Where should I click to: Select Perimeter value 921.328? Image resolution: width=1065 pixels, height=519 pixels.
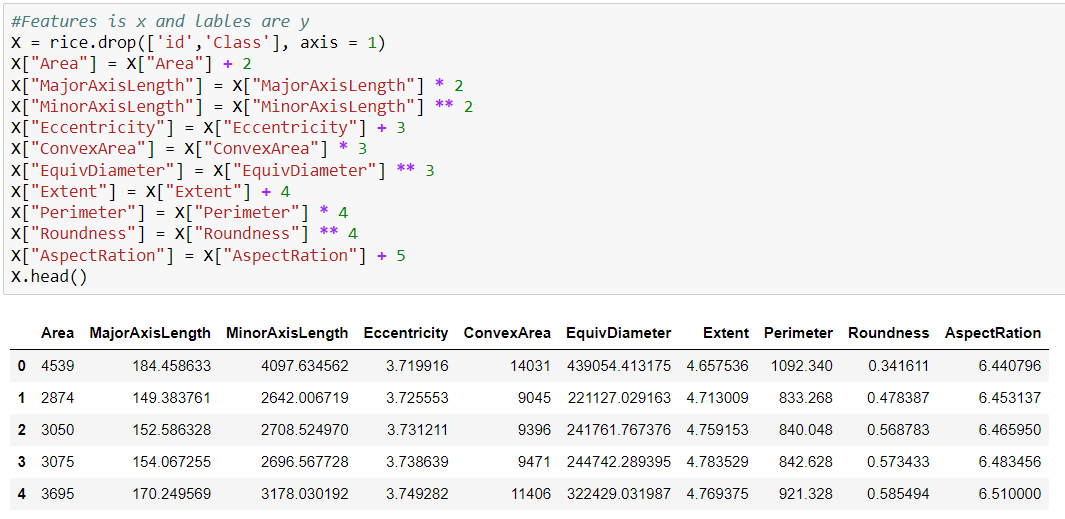point(806,494)
